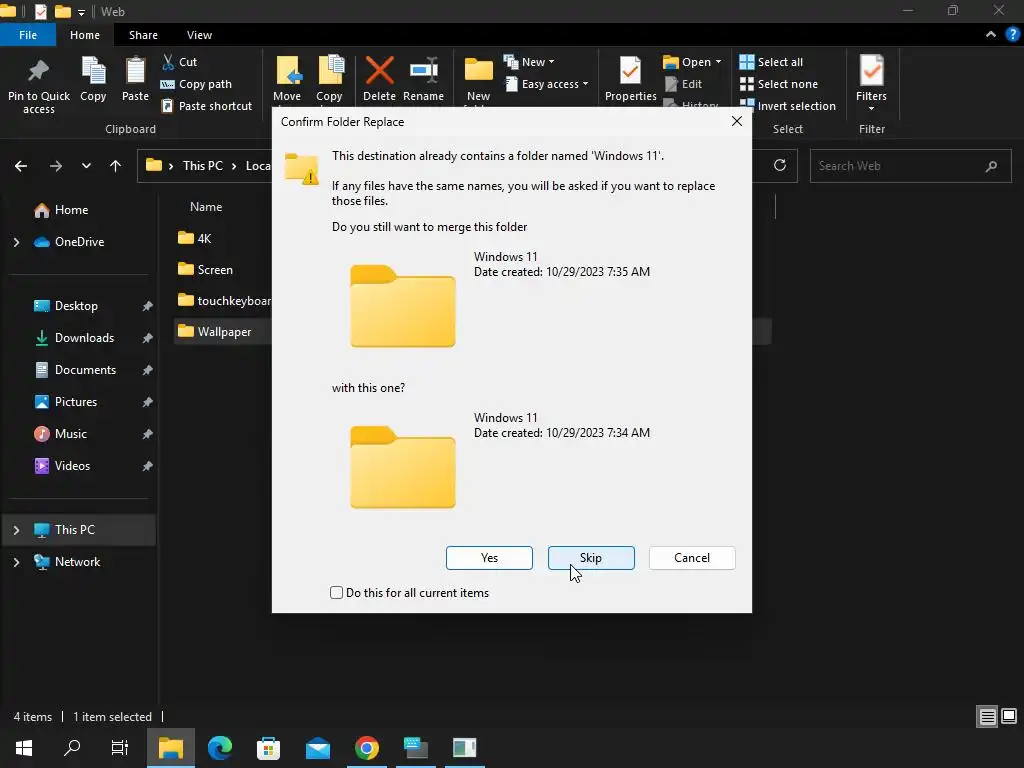
Task: Expand the Open dropdown arrow
Action: coord(718,62)
